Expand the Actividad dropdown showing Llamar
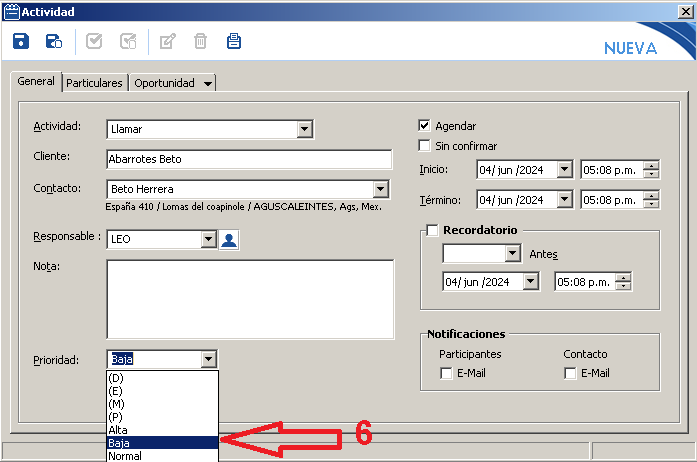Image resolution: width=697 pixels, height=462 pixels. tap(305, 129)
